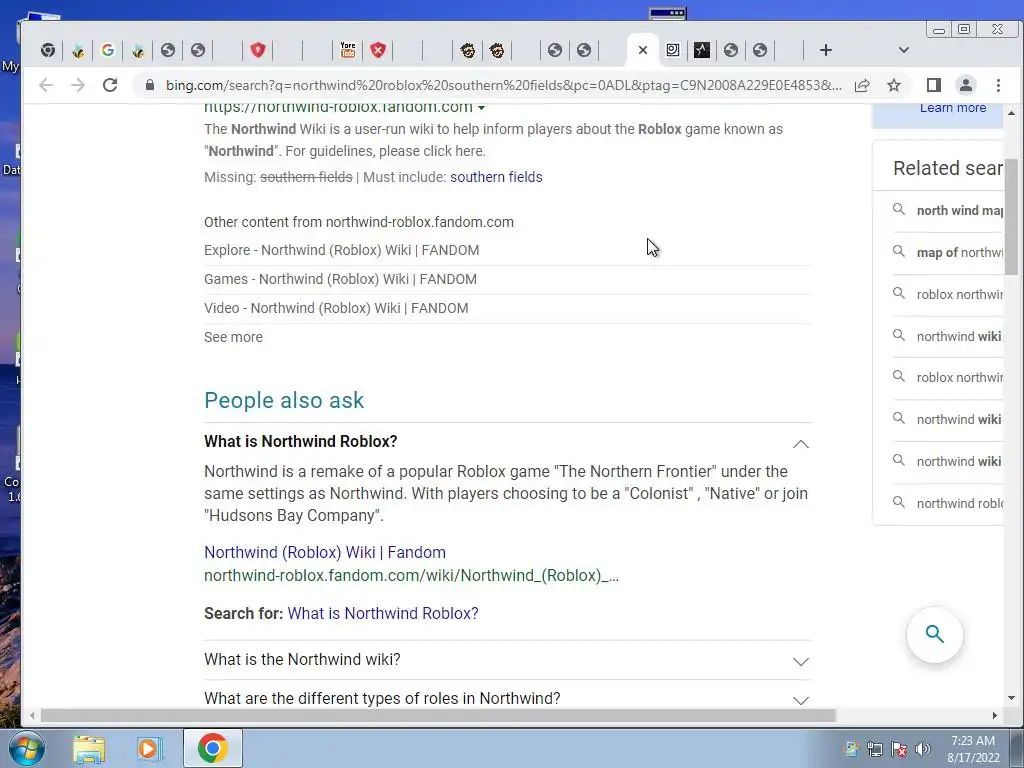This screenshot has width=1024, height=768.
Task: Open 'Explore - Northwind (Roblox) Wiki | FANDOM'
Action: point(342,250)
